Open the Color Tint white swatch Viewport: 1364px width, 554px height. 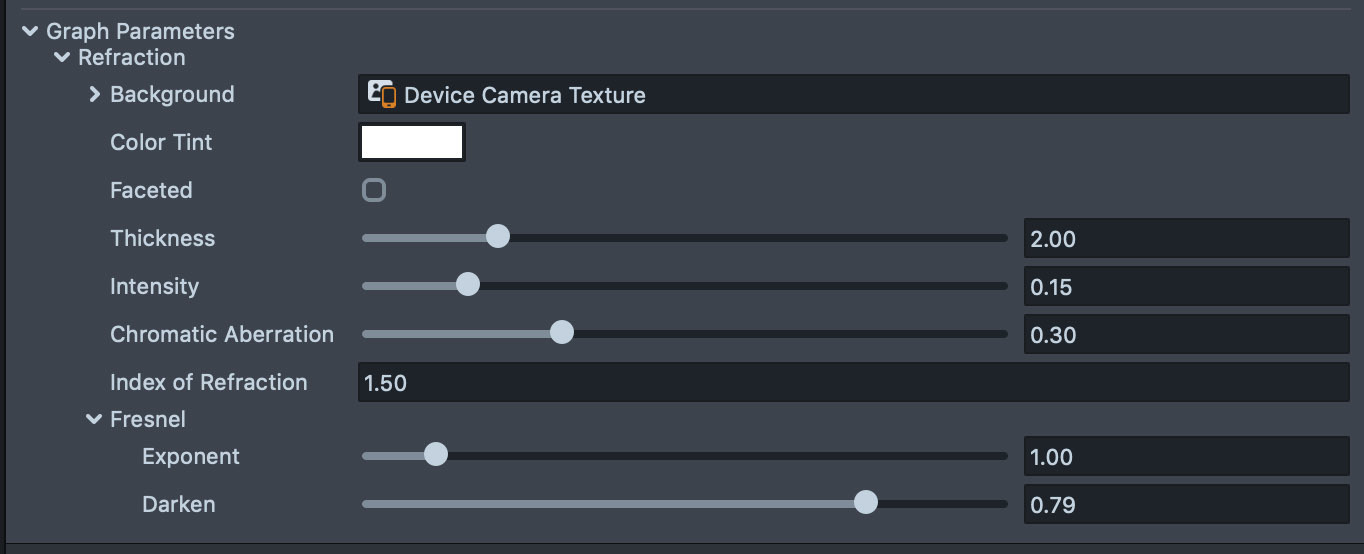pos(411,142)
